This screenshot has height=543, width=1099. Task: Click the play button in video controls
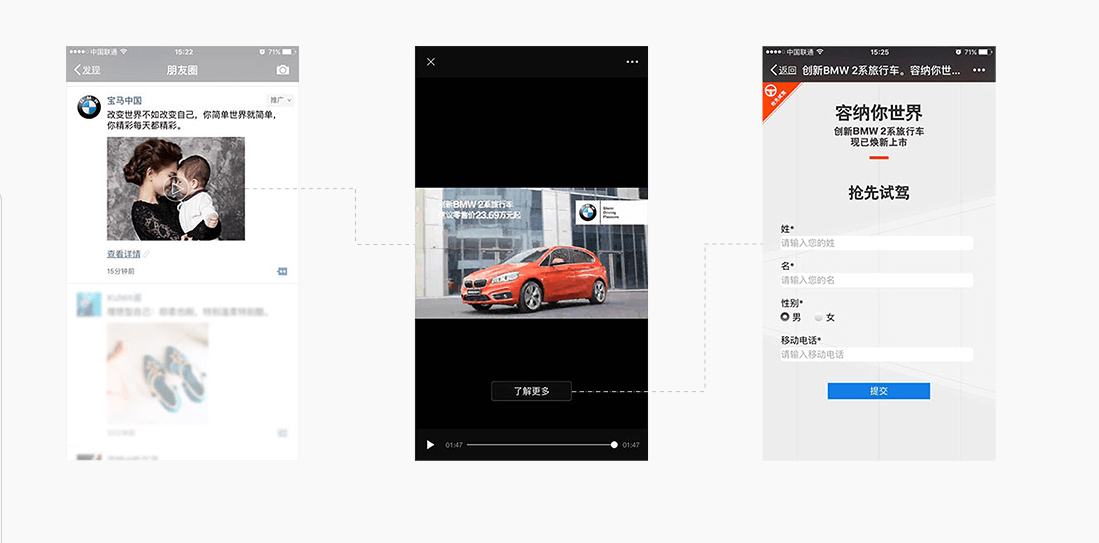tap(430, 445)
